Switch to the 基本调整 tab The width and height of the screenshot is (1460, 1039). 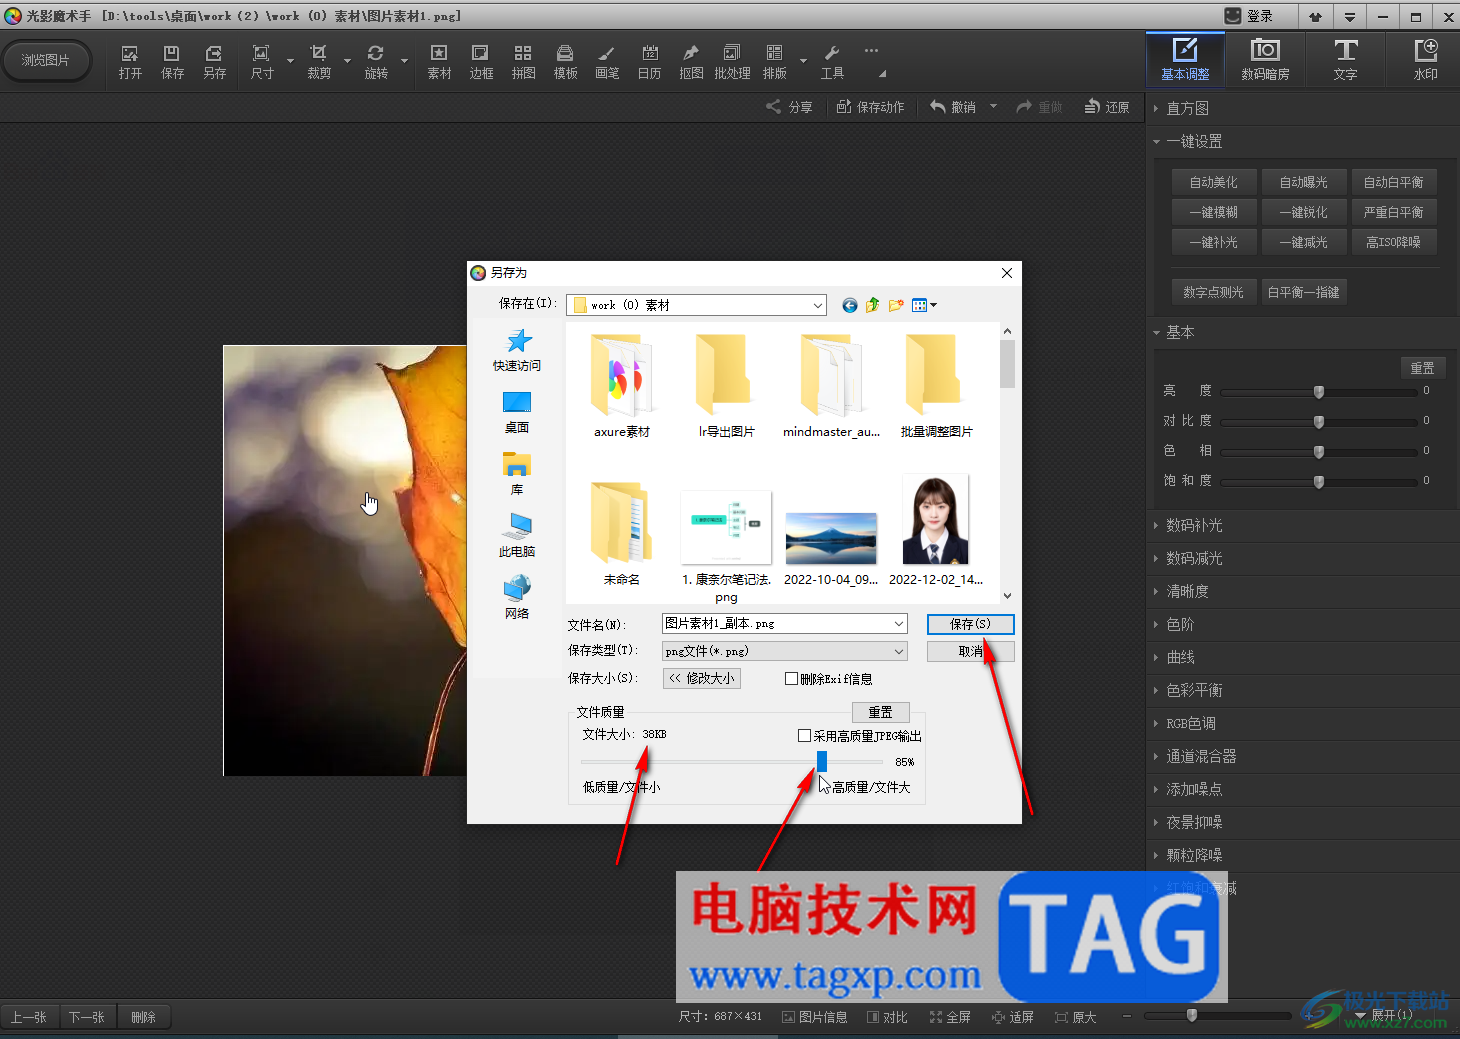tap(1185, 59)
